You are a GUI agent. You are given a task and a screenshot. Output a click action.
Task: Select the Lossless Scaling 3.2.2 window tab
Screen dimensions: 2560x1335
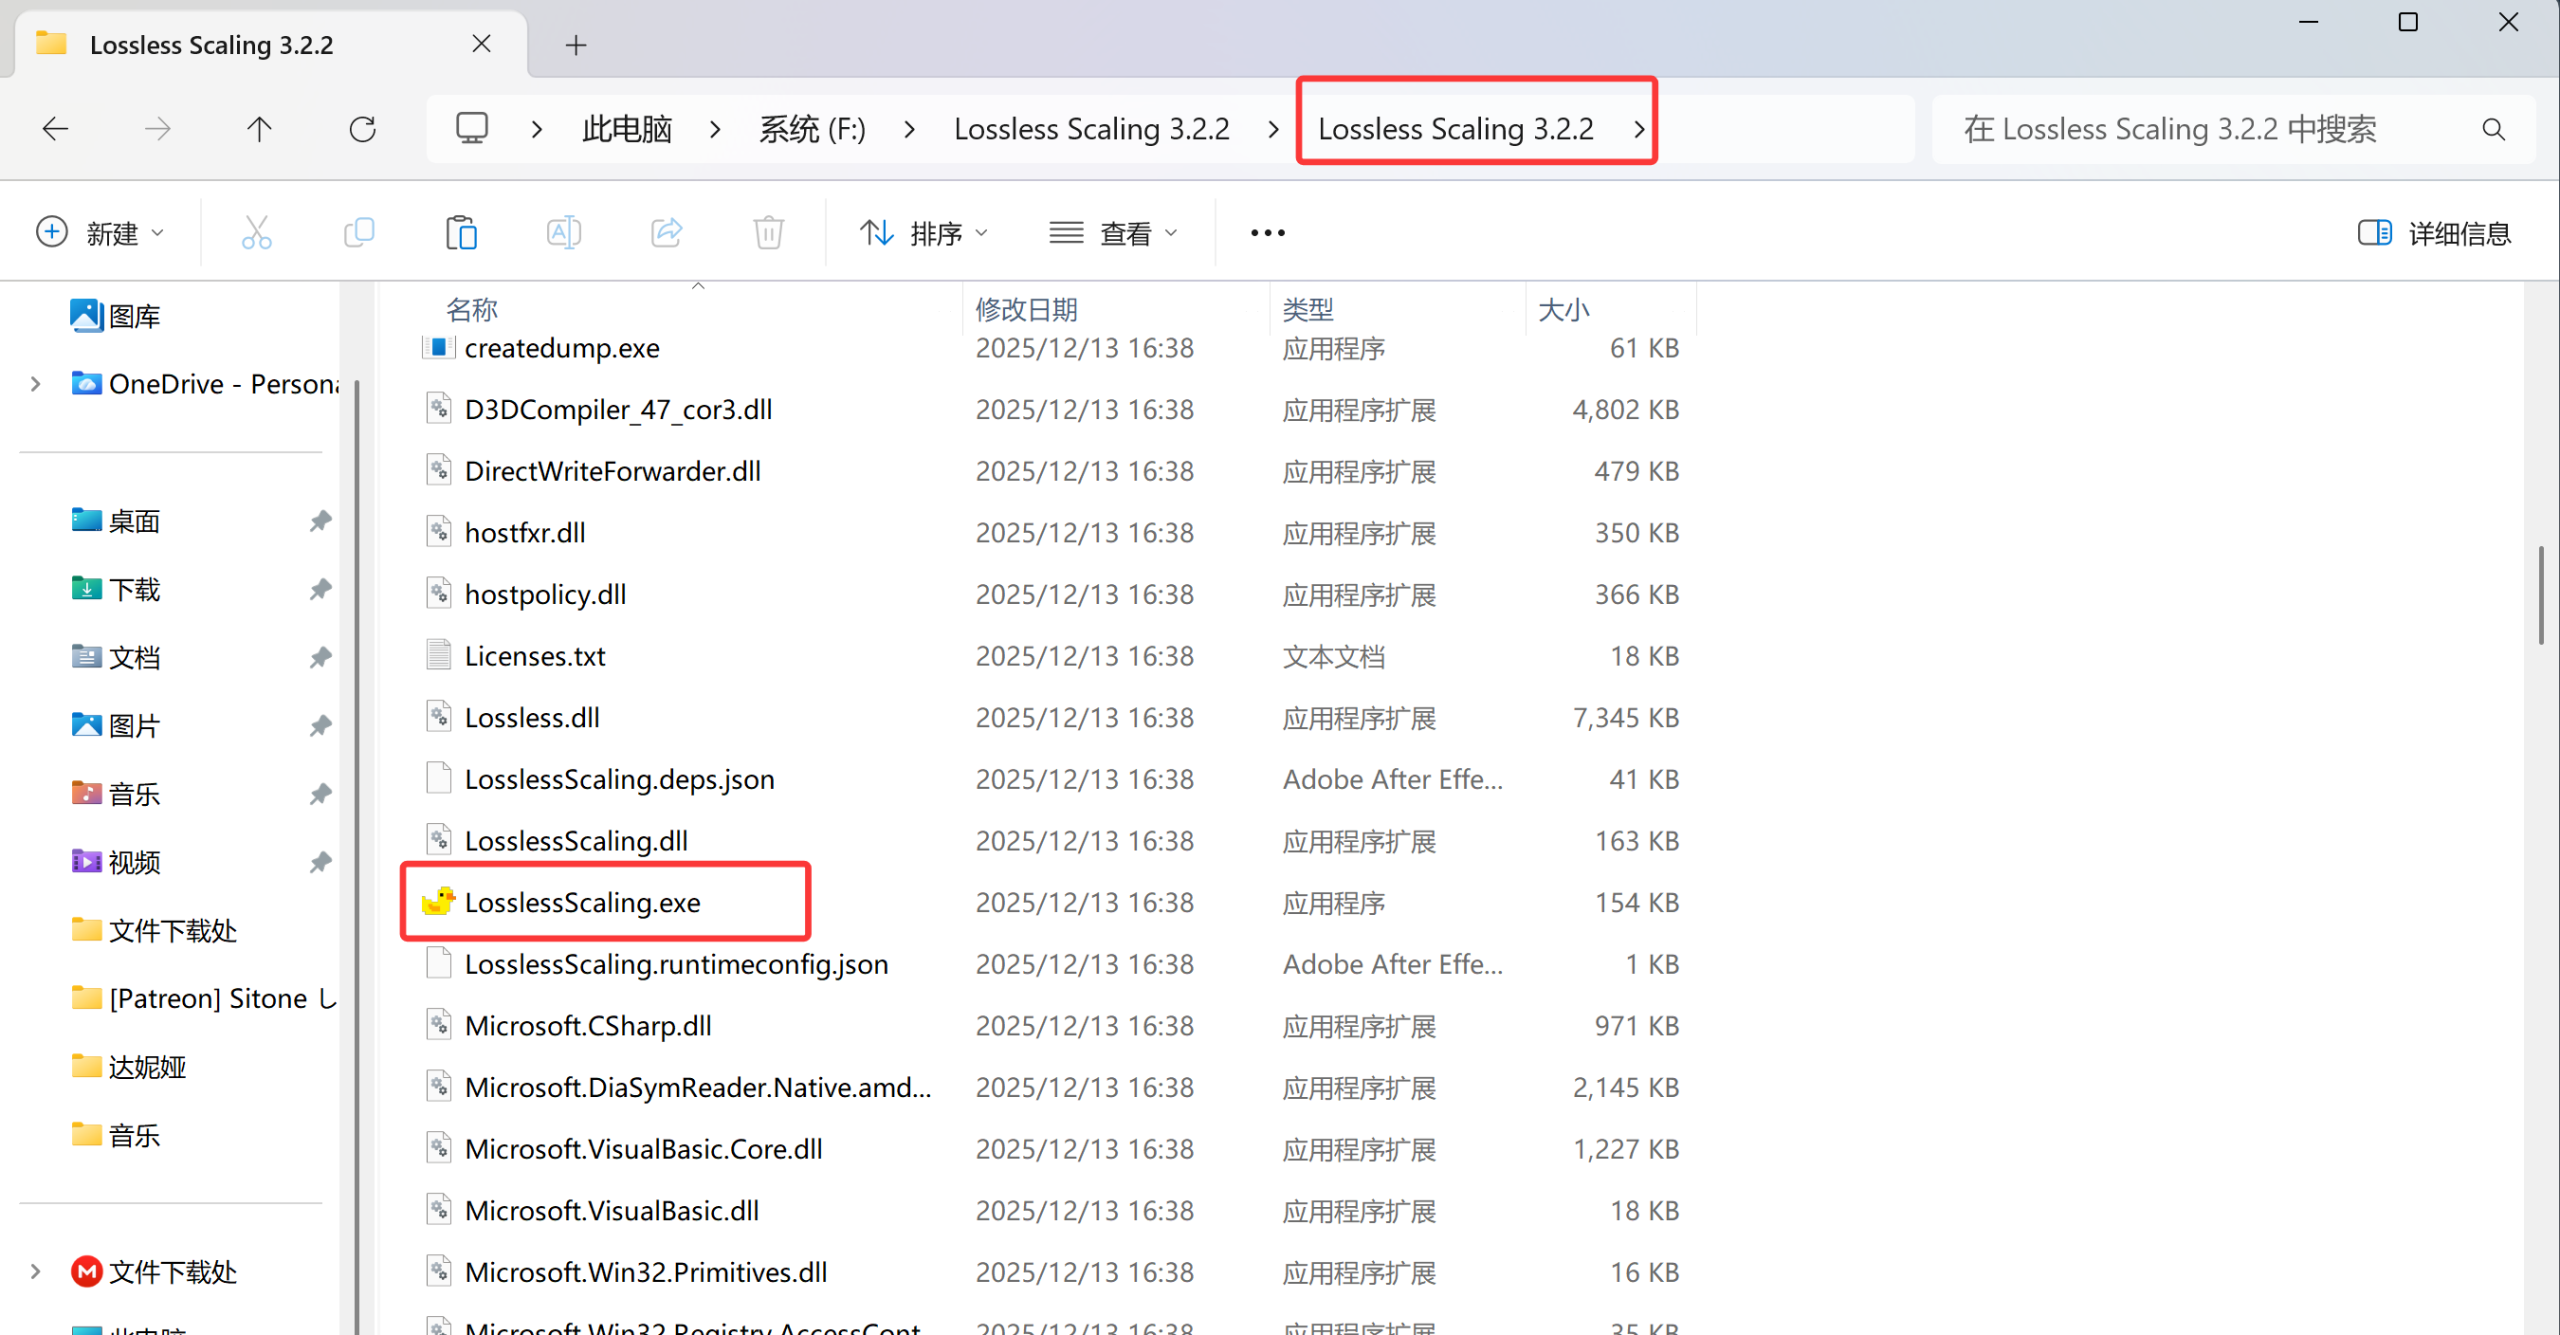click(270, 45)
